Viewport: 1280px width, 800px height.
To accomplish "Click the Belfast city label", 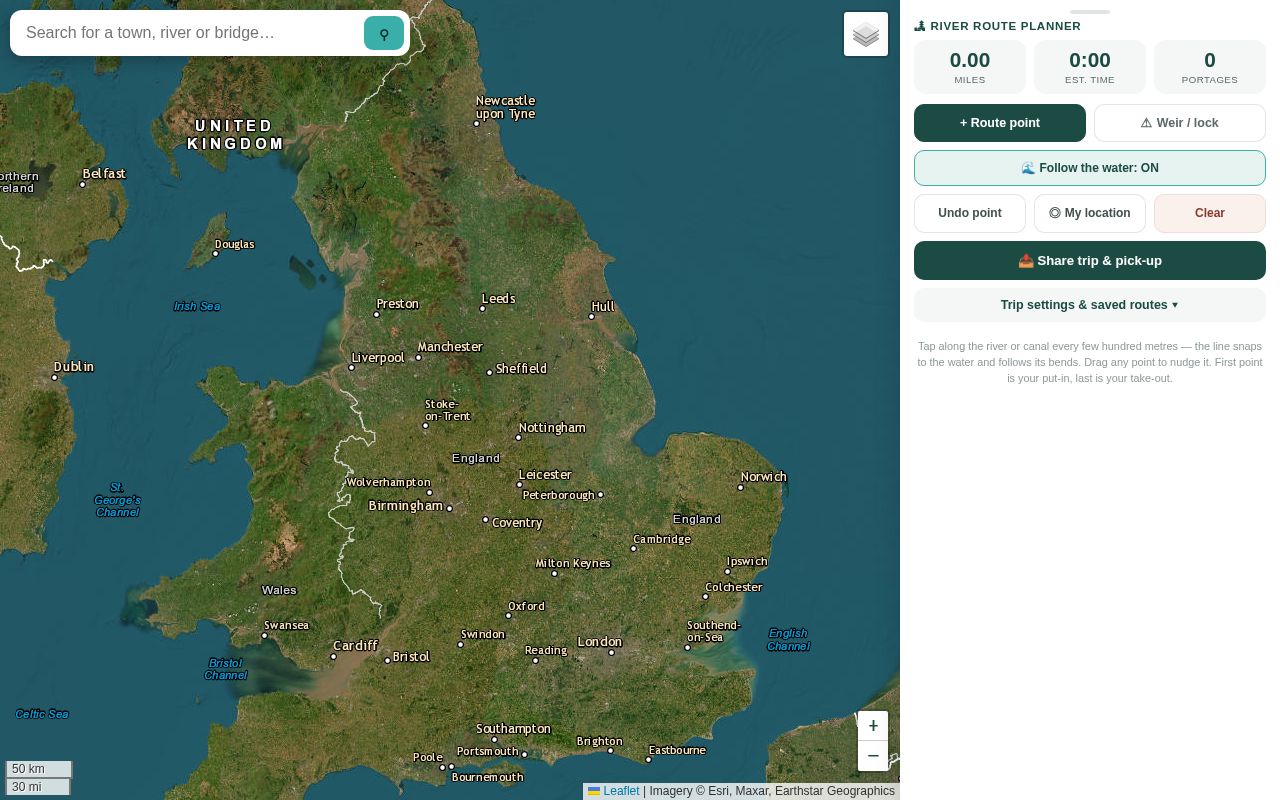I will pyautogui.click(x=104, y=174).
